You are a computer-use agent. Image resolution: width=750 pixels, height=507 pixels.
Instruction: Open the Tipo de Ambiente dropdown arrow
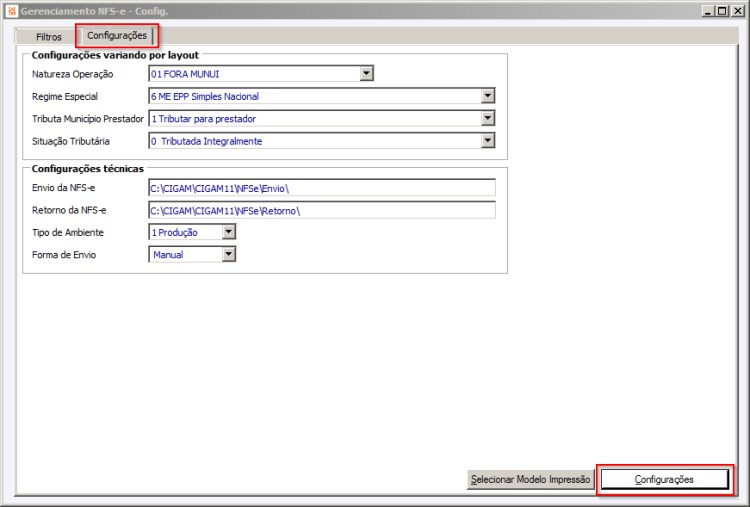229,232
